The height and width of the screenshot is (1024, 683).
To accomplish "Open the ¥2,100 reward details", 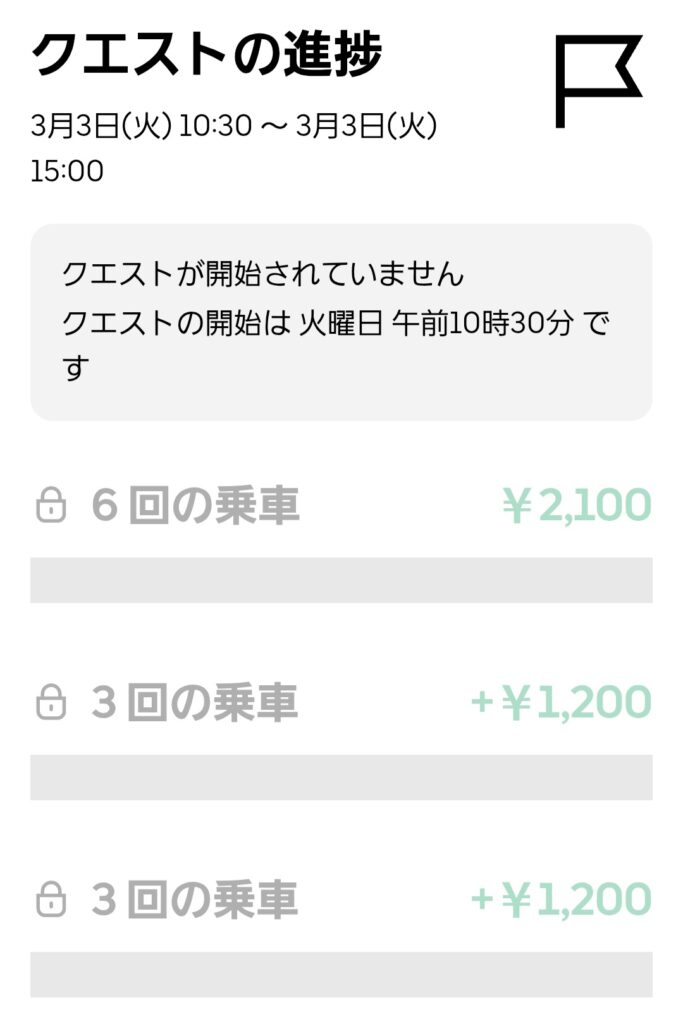I will pos(580,506).
